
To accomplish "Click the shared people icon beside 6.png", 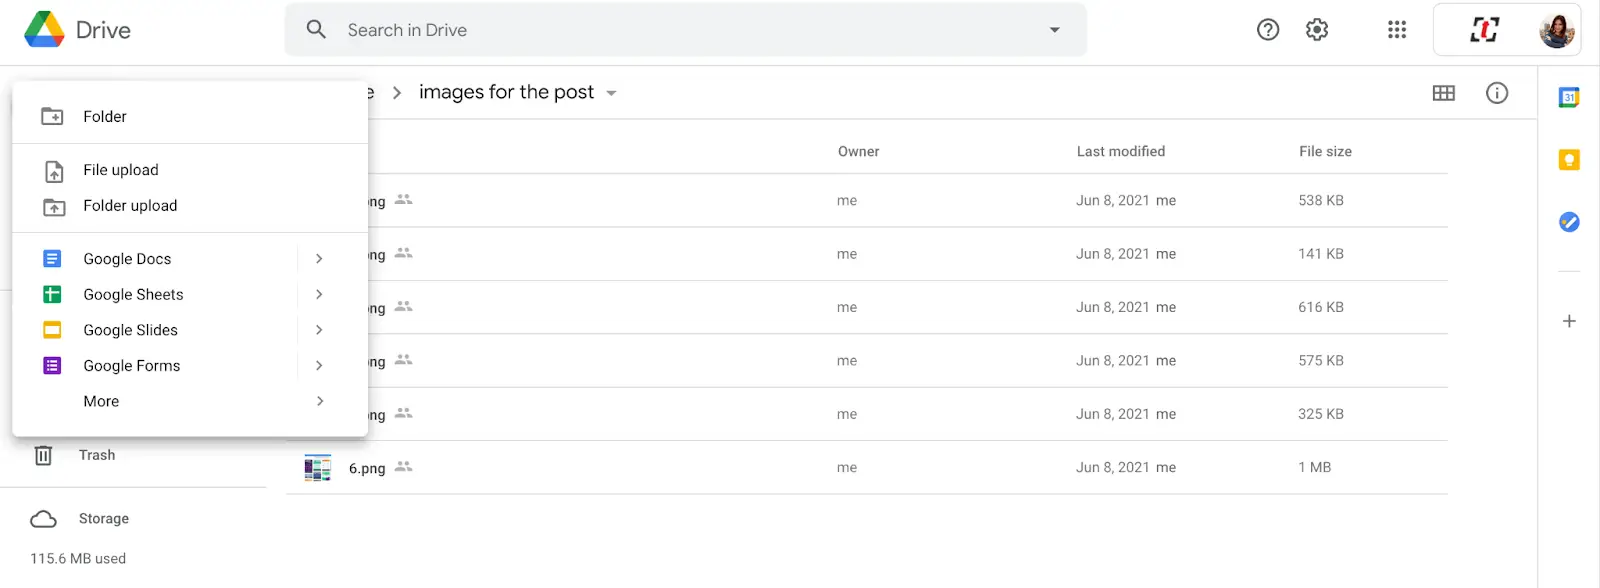I will point(404,466).
